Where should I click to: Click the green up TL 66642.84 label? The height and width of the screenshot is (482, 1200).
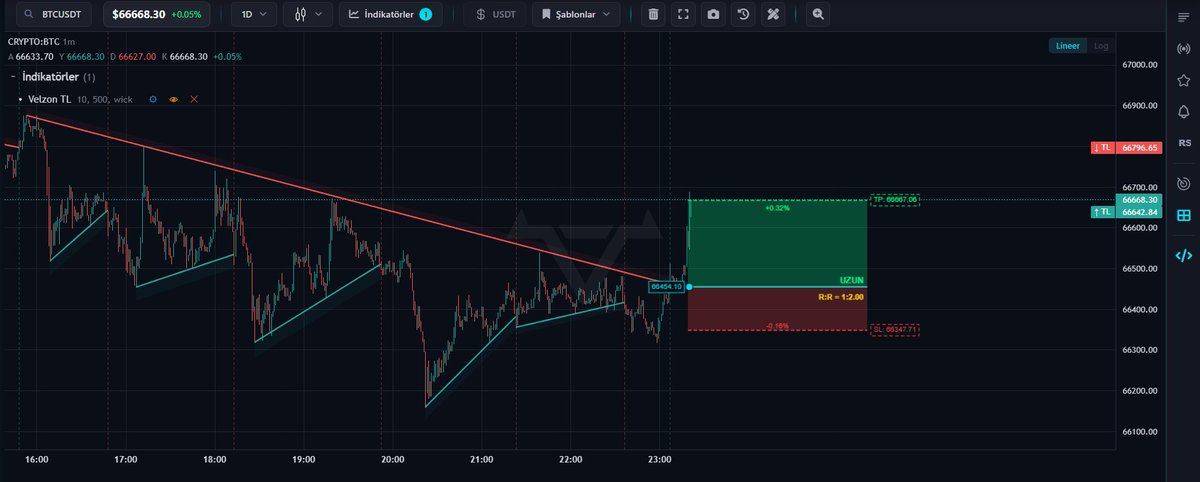[1128, 212]
